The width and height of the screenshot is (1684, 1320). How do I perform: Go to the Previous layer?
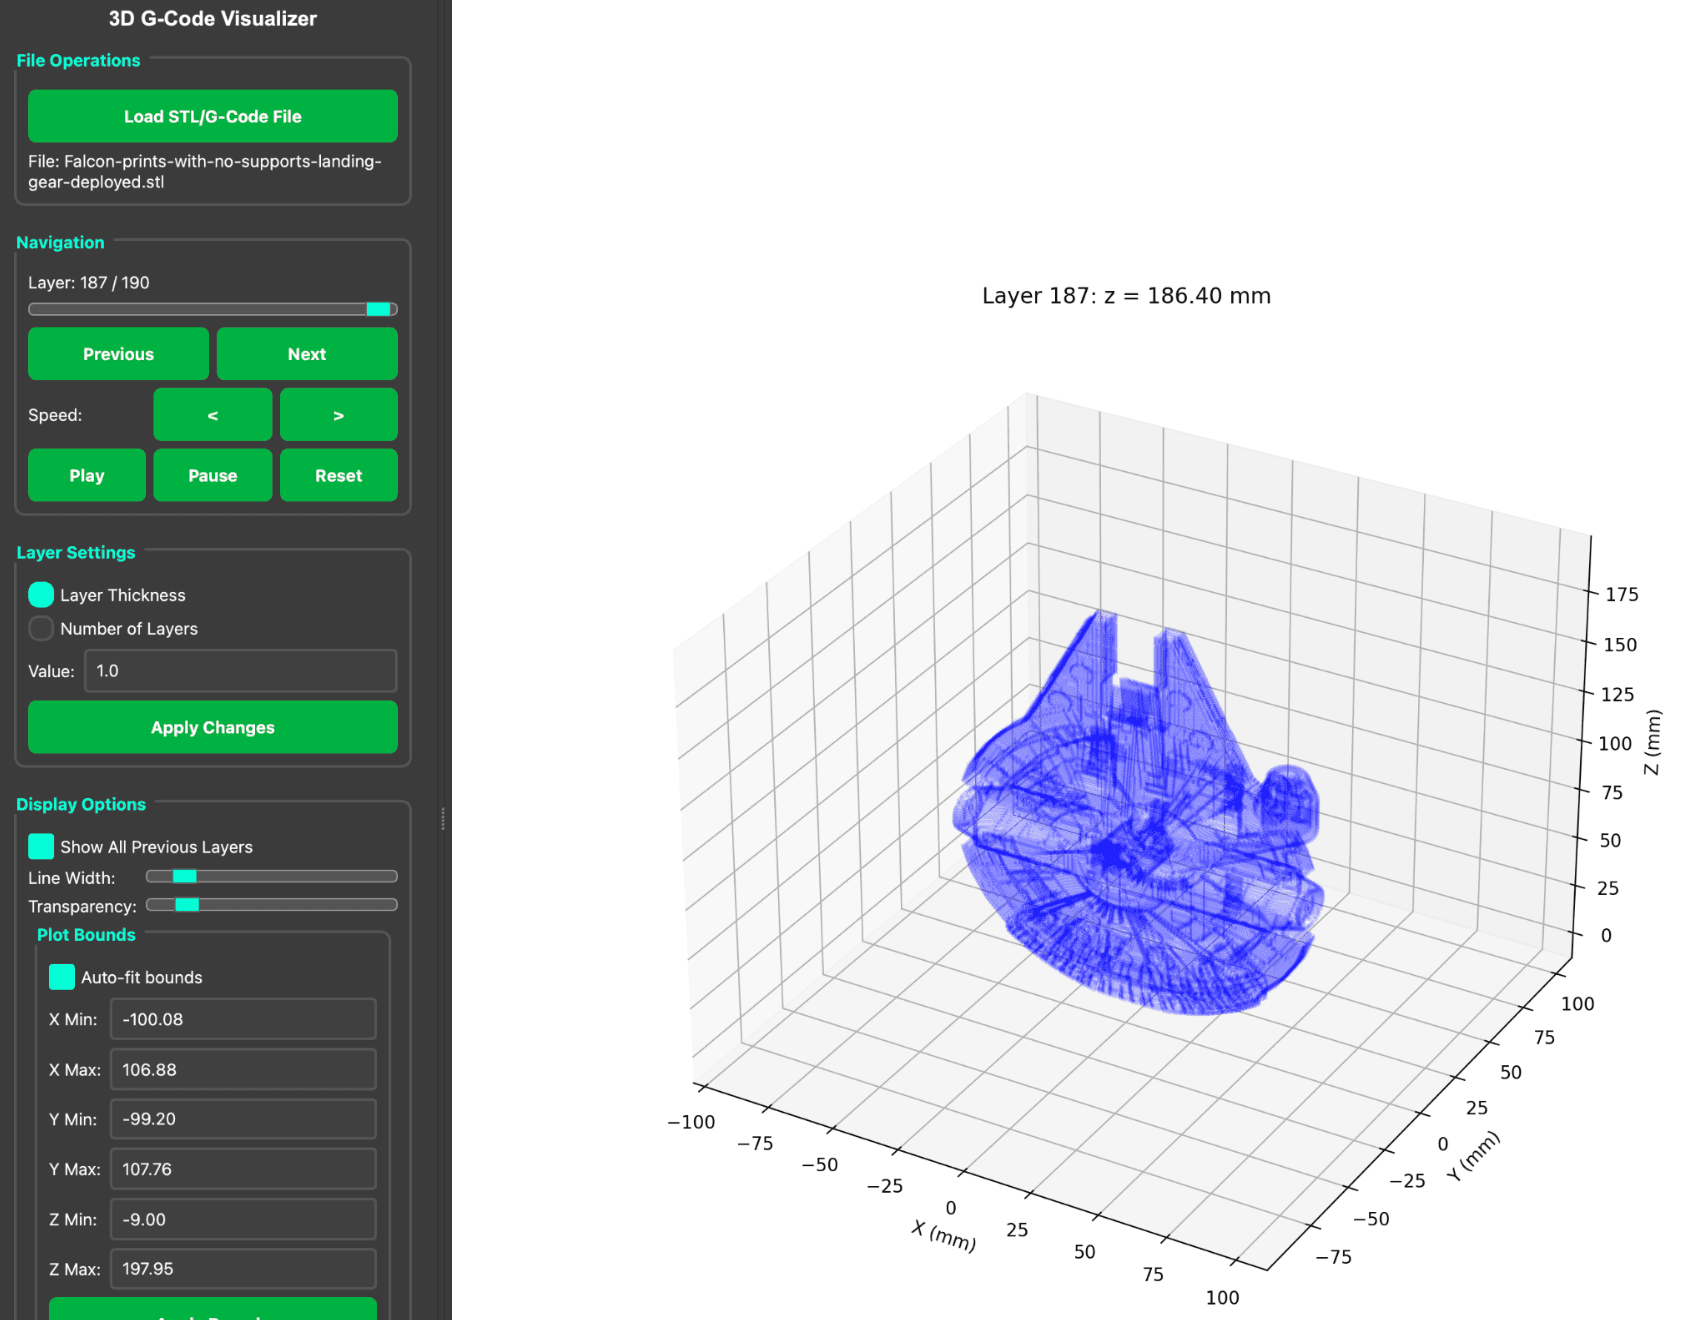(118, 354)
